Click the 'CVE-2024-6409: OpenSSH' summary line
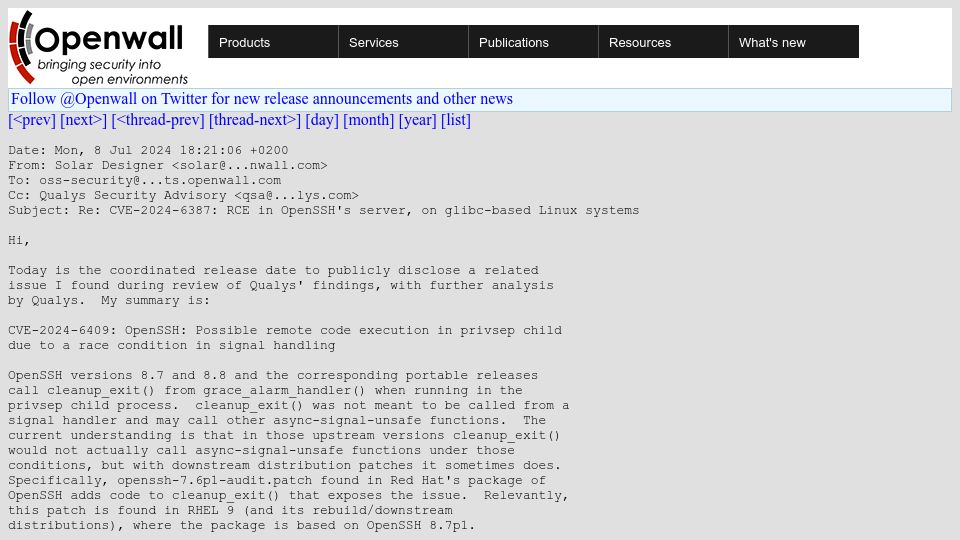 coord(285,331)
